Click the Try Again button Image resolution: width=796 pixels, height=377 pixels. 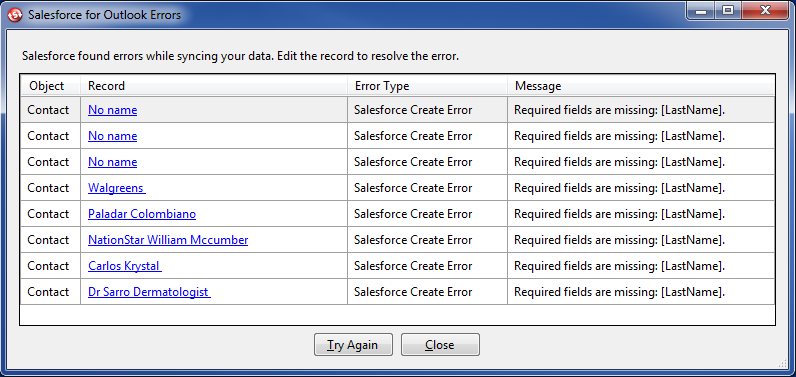pos(353,345)
